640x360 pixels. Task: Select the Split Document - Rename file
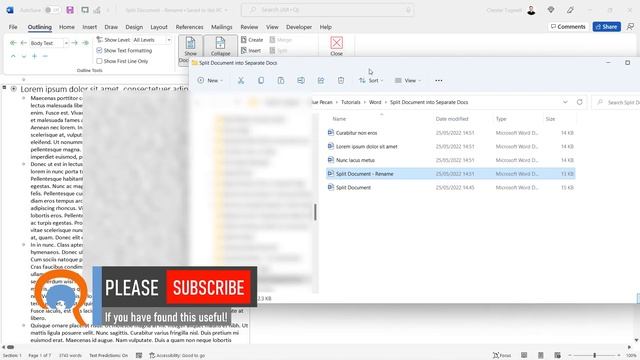tap(451, 173)
